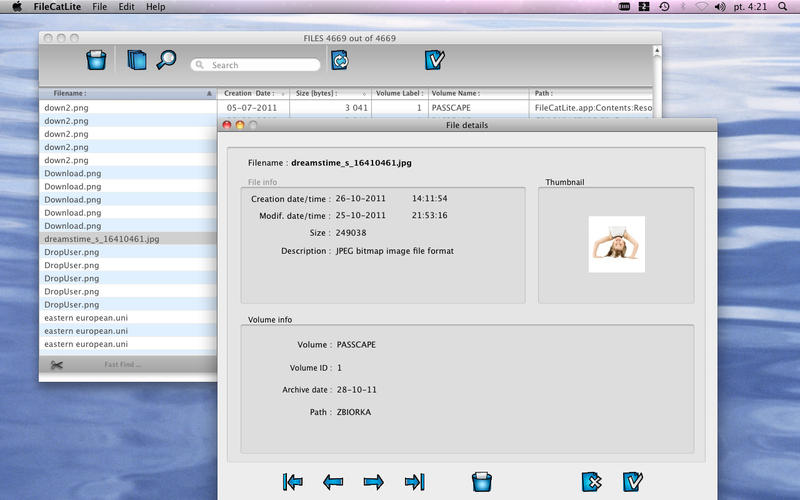800x500 pixels.
Task: Click the refresh icon in main toolbar
Action: tap(340, 60)
